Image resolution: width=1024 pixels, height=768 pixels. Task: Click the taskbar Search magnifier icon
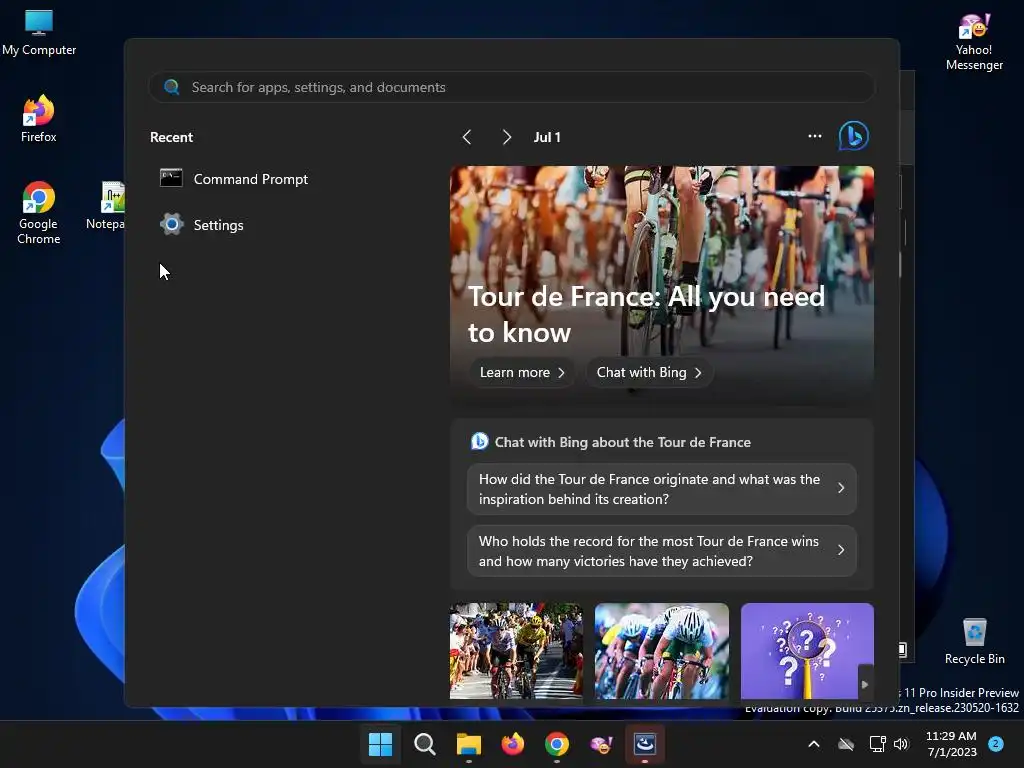[424, 744]
